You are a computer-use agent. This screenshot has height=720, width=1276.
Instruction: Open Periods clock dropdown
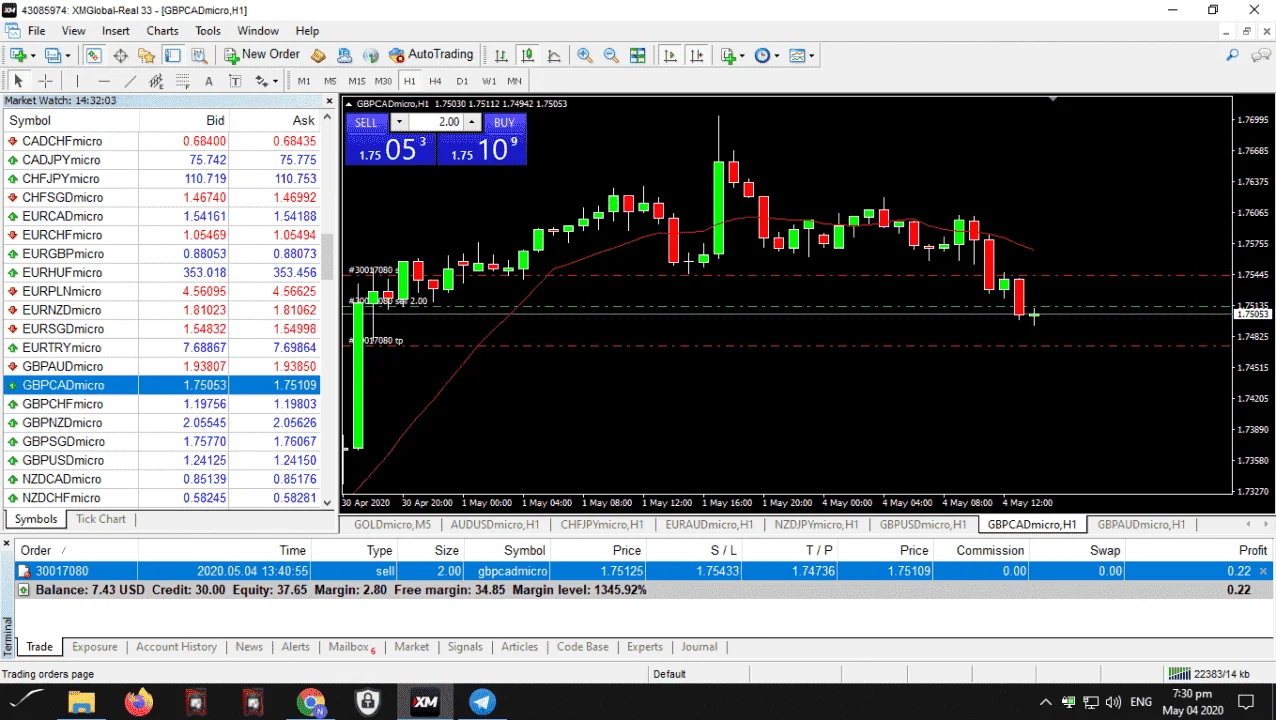(x=767, y=55)
